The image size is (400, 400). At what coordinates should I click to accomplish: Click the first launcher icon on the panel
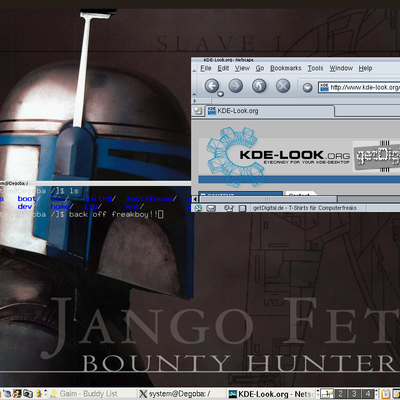(x=7, y=394)
